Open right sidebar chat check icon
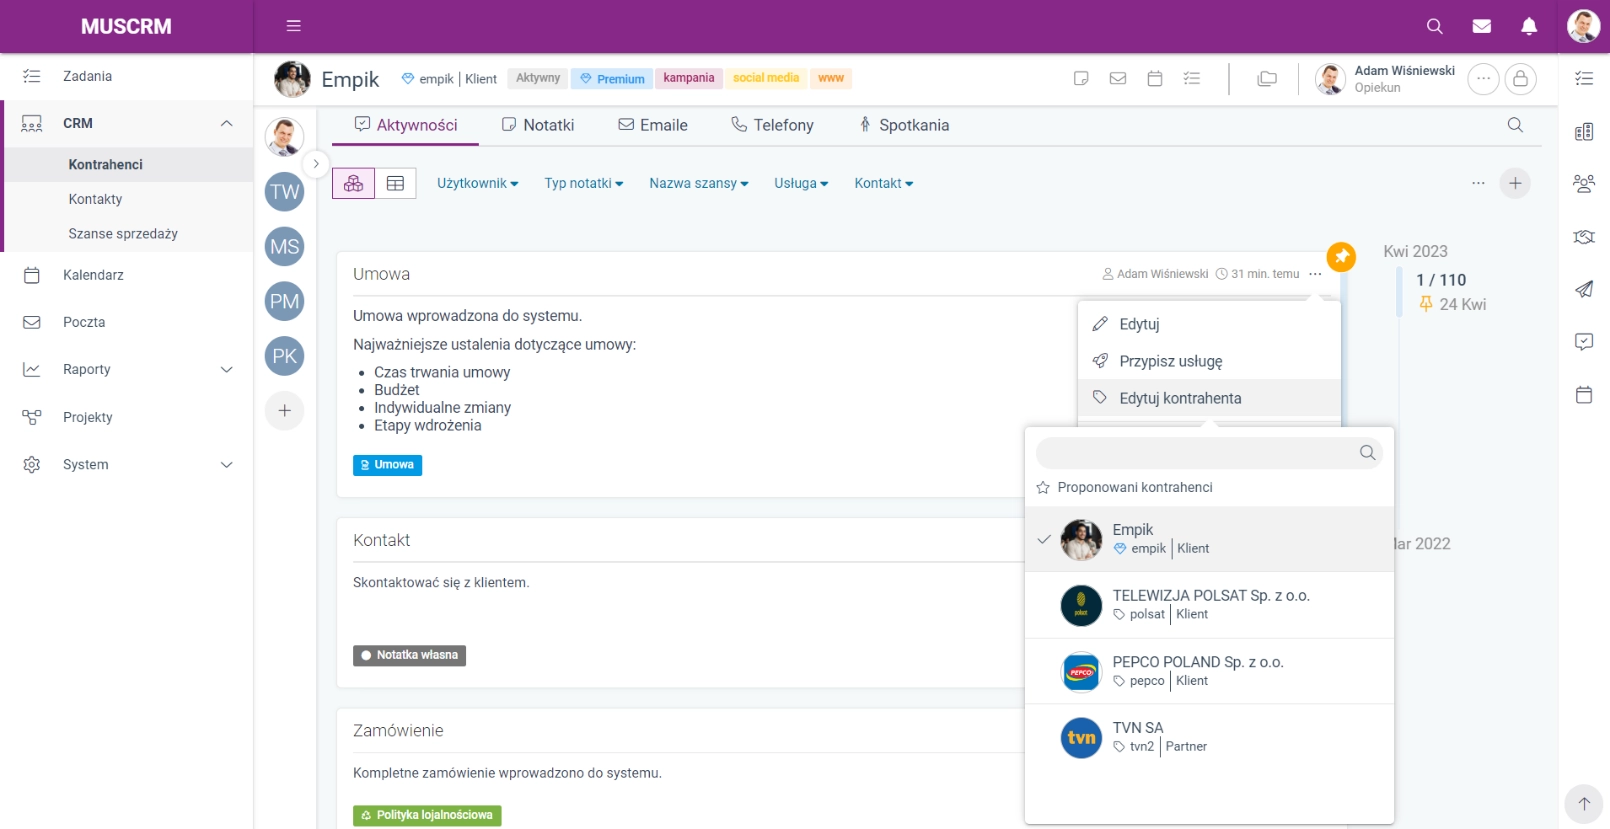 (x=1584, y=342)
